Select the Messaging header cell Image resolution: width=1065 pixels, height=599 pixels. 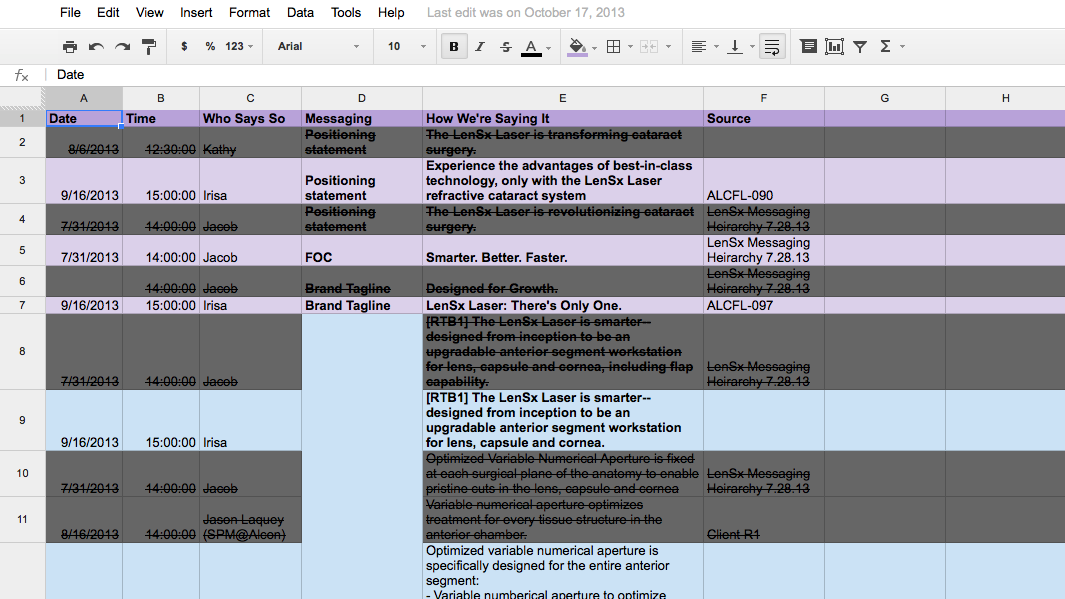pyautogui.click(x=361, y=118)
